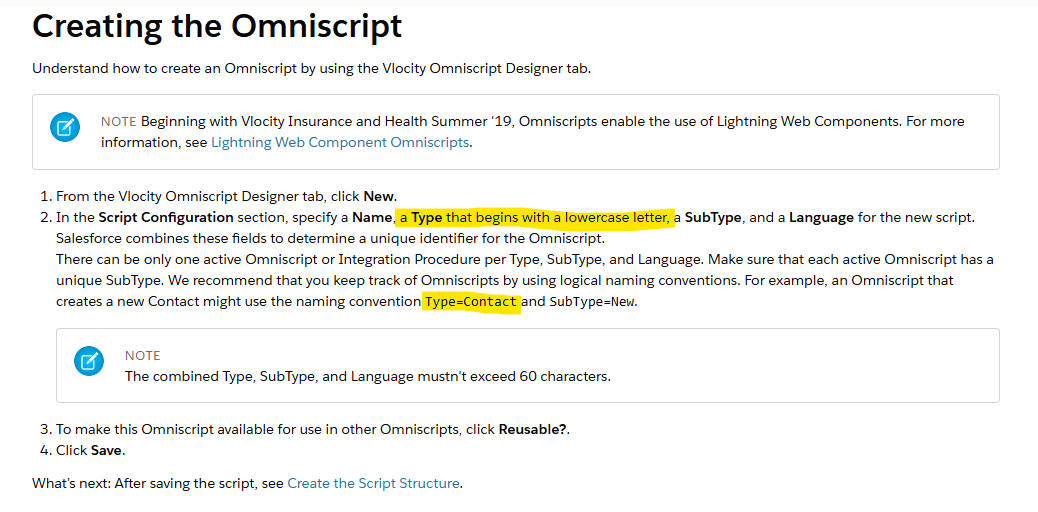Click the highlighted phrase about lowercase letter Type
This screenshot has height=512, width=1038.
[x=534, y=218]
